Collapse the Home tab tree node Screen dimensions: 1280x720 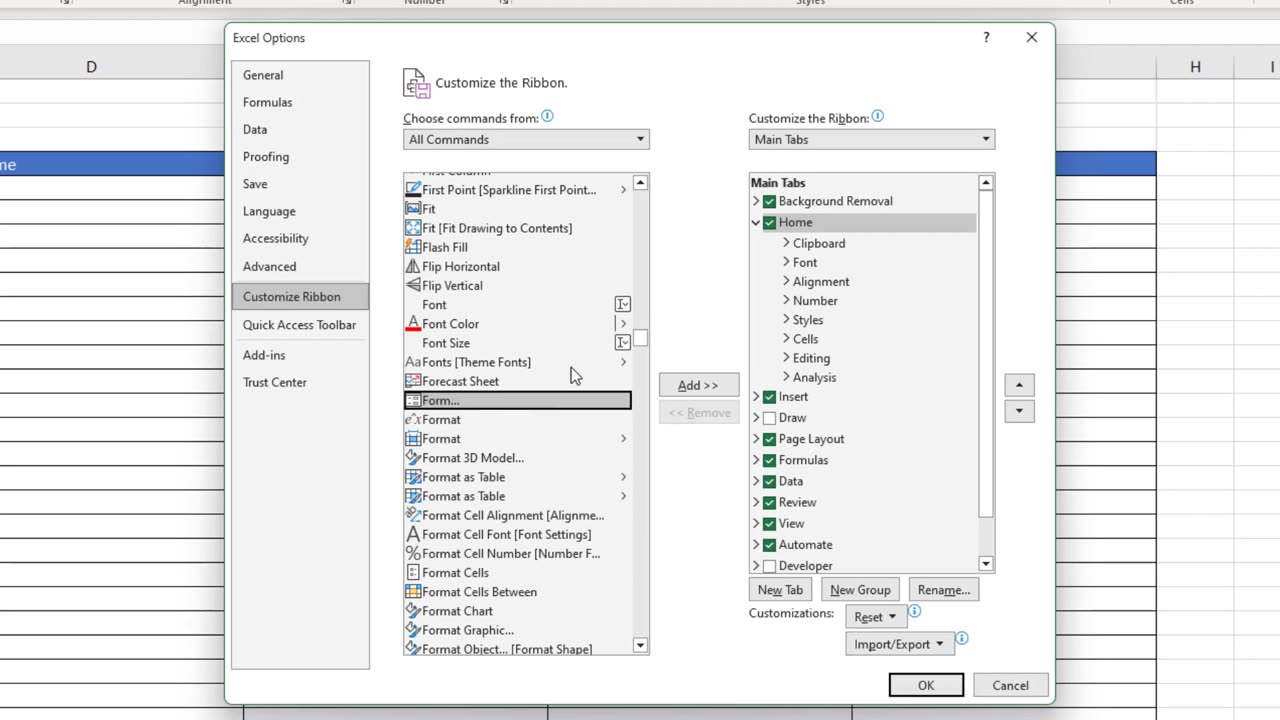click(756, 222)
